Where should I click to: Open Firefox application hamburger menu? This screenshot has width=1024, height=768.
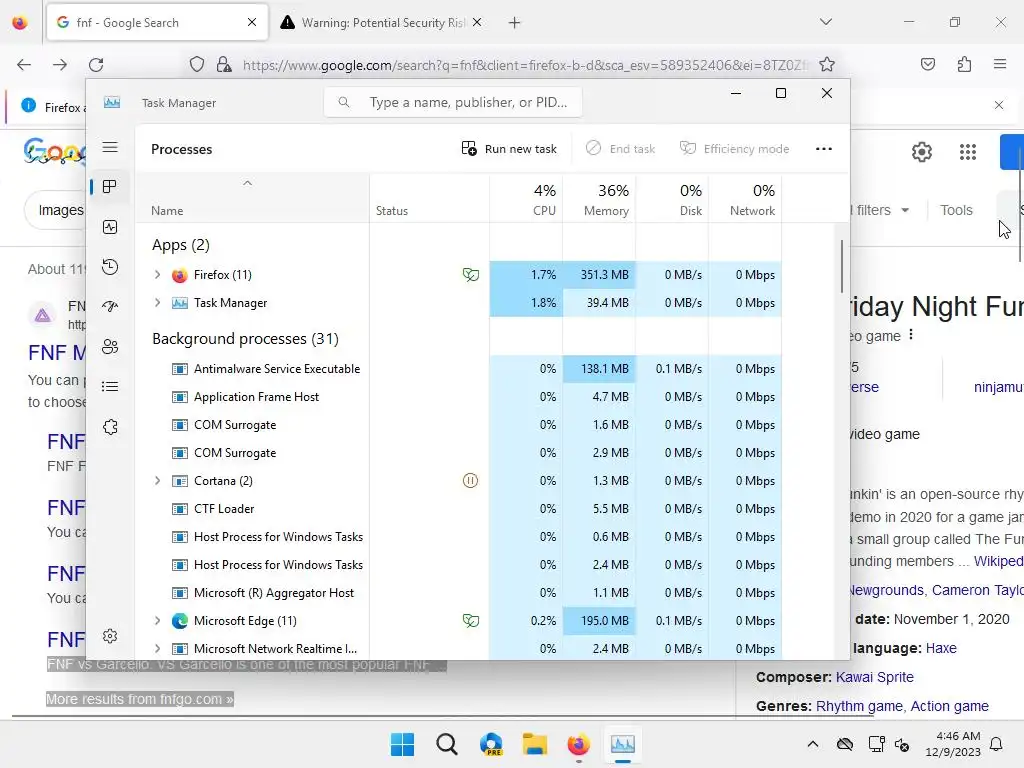click(x=1000, y=64)
